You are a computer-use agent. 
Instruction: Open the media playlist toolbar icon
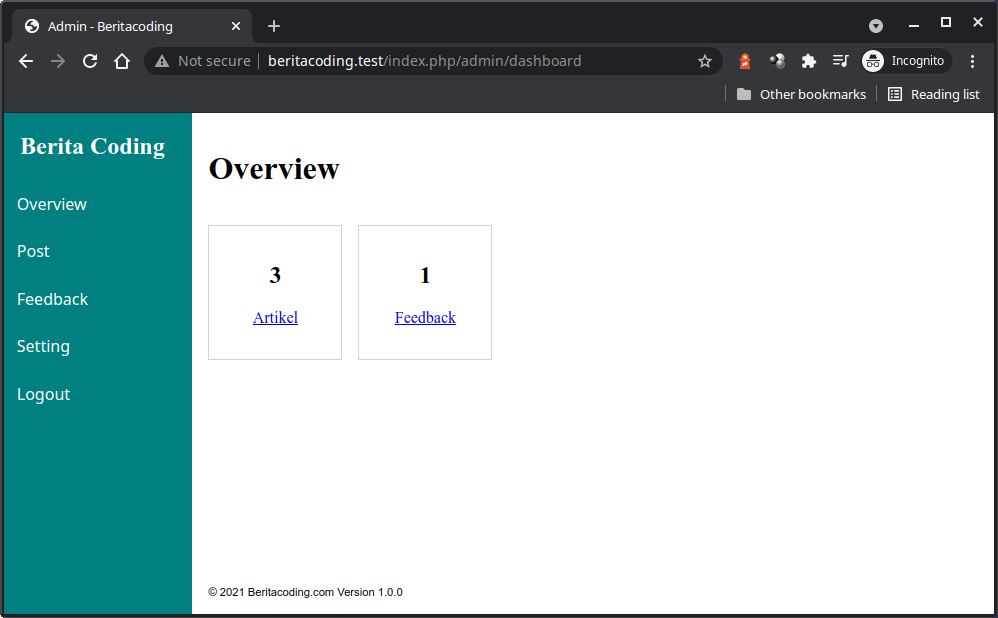[x=841, y=61]
